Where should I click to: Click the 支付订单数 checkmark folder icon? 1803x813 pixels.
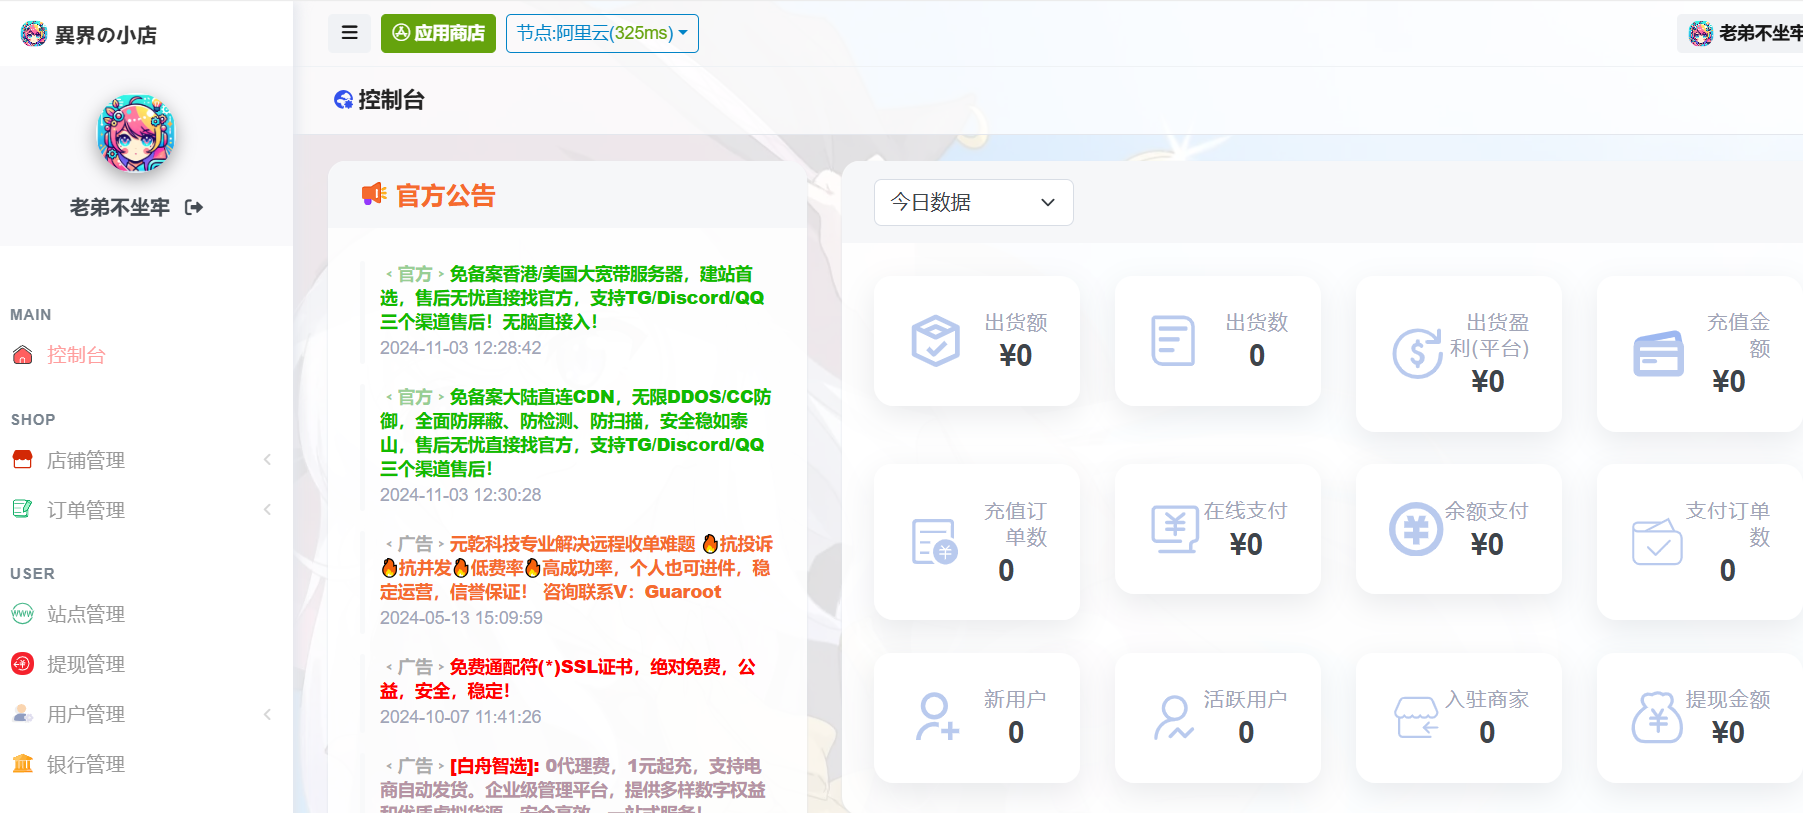point(1657,541)
